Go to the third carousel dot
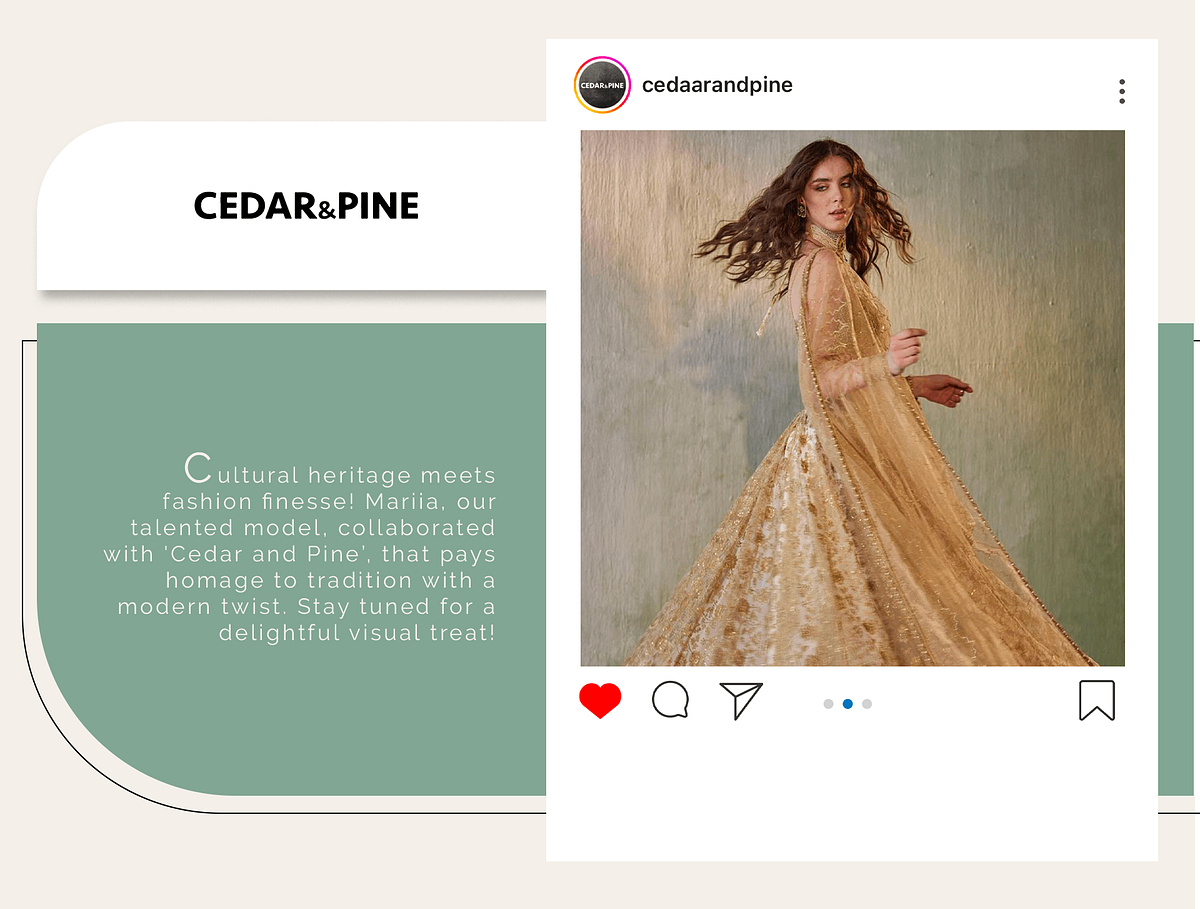1200x909 pixels. [867, 704]
